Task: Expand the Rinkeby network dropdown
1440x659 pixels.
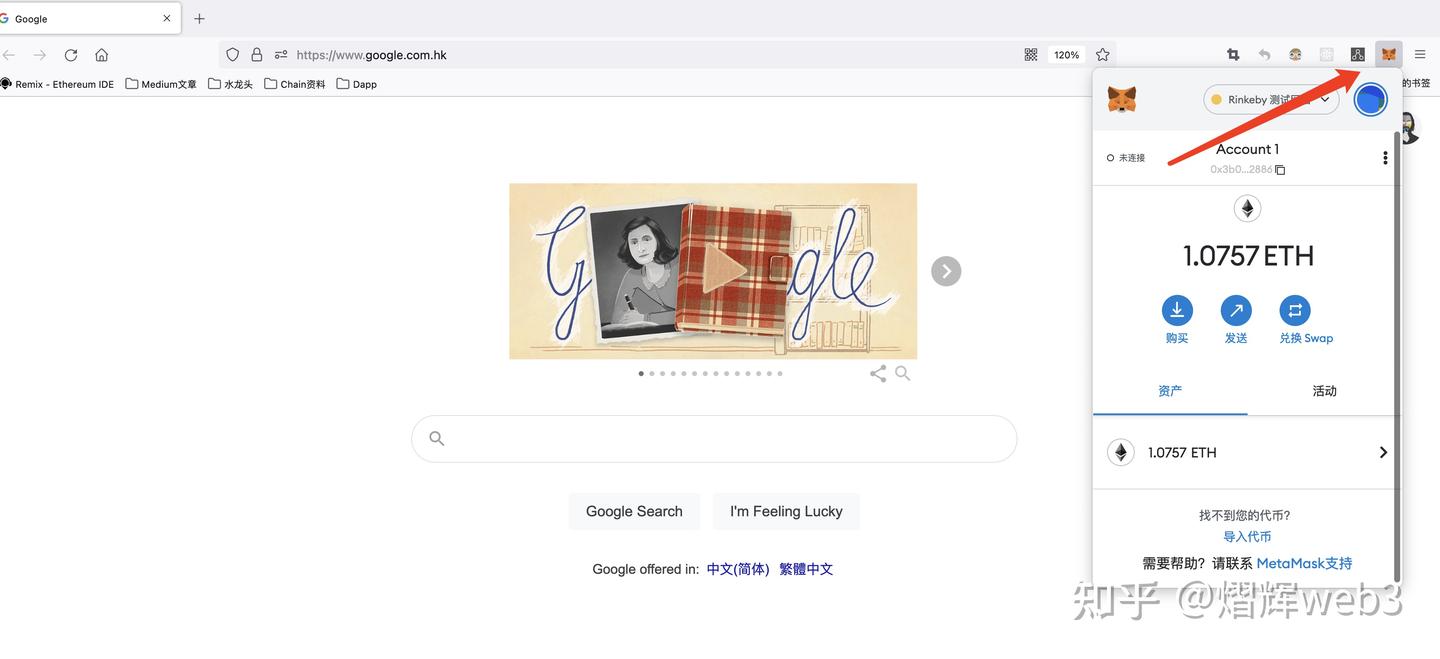Action: [1271, 99]
